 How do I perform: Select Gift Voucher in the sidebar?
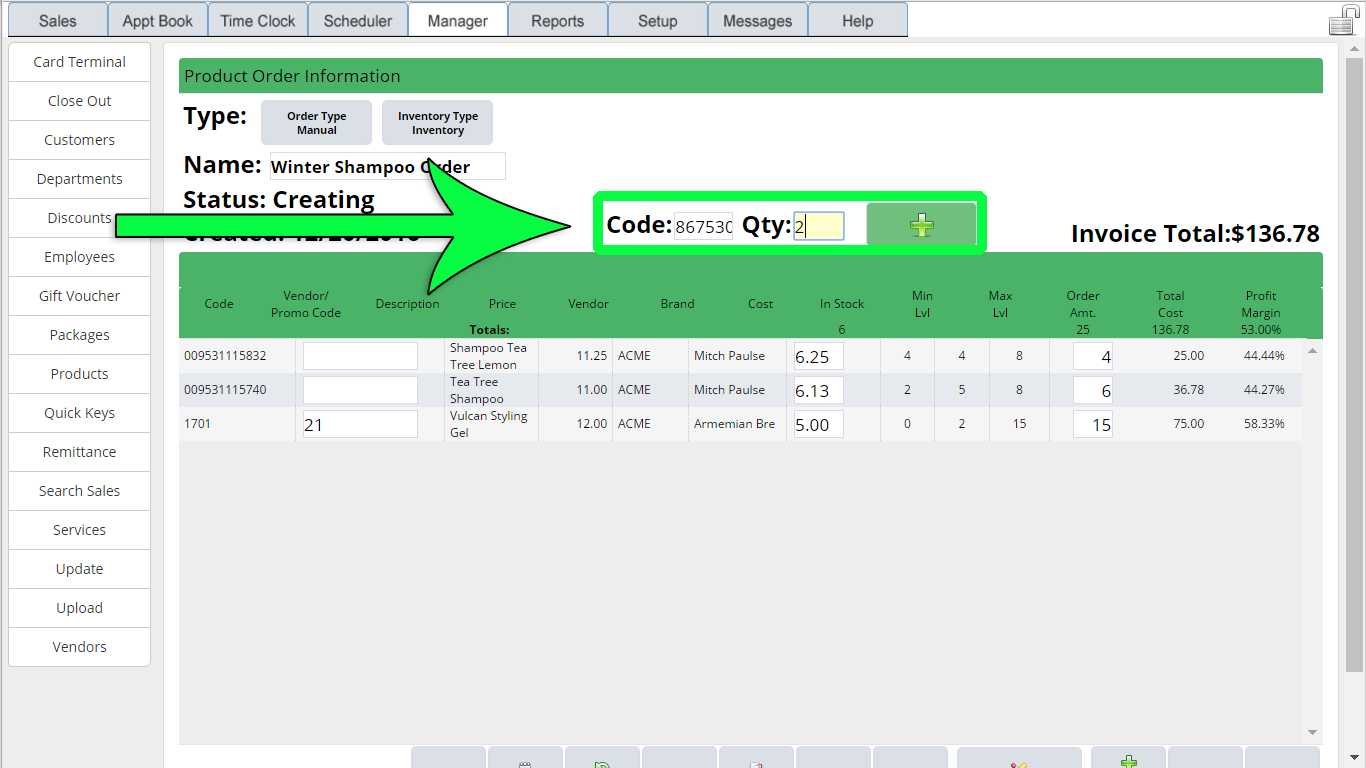79,296
